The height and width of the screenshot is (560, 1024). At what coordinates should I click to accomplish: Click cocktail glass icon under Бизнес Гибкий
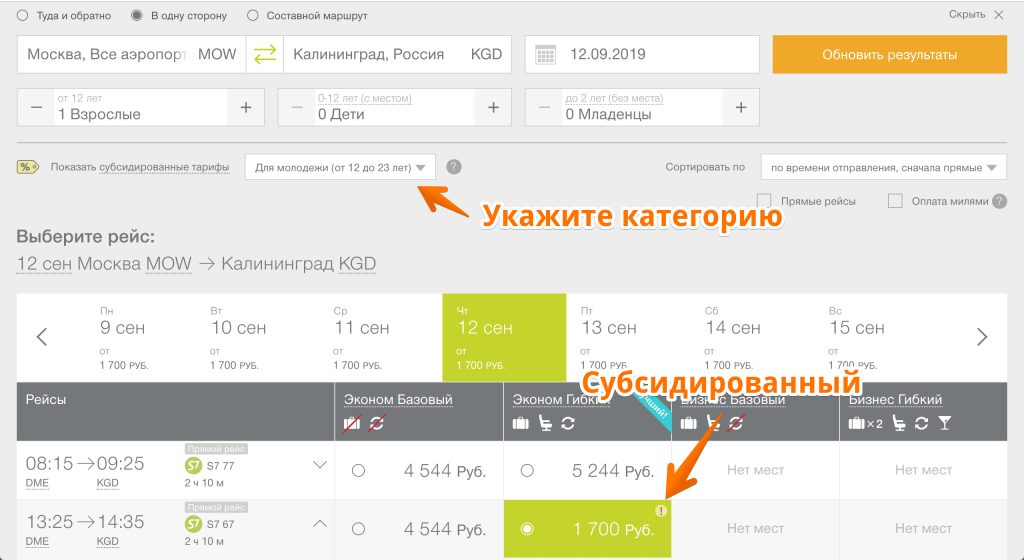pos(944,423)
